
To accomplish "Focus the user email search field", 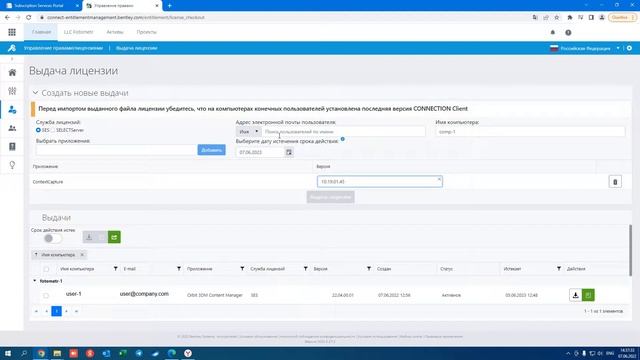I will (x=343, y=132).
